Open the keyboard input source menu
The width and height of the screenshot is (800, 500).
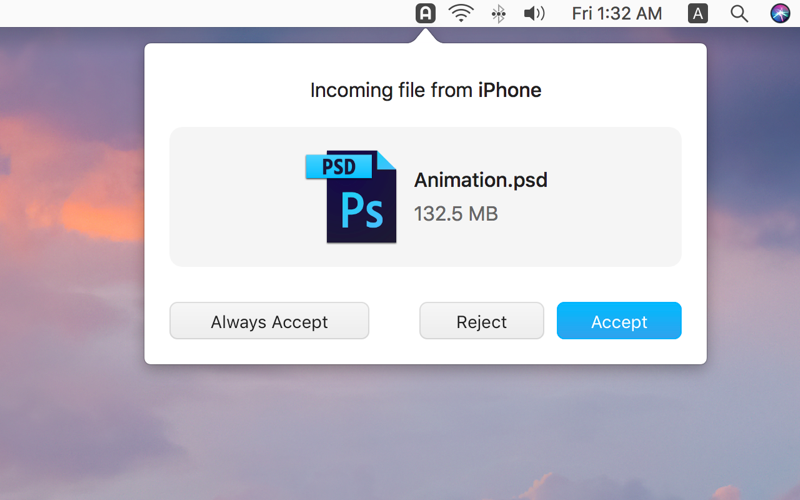tap(697, 13)
